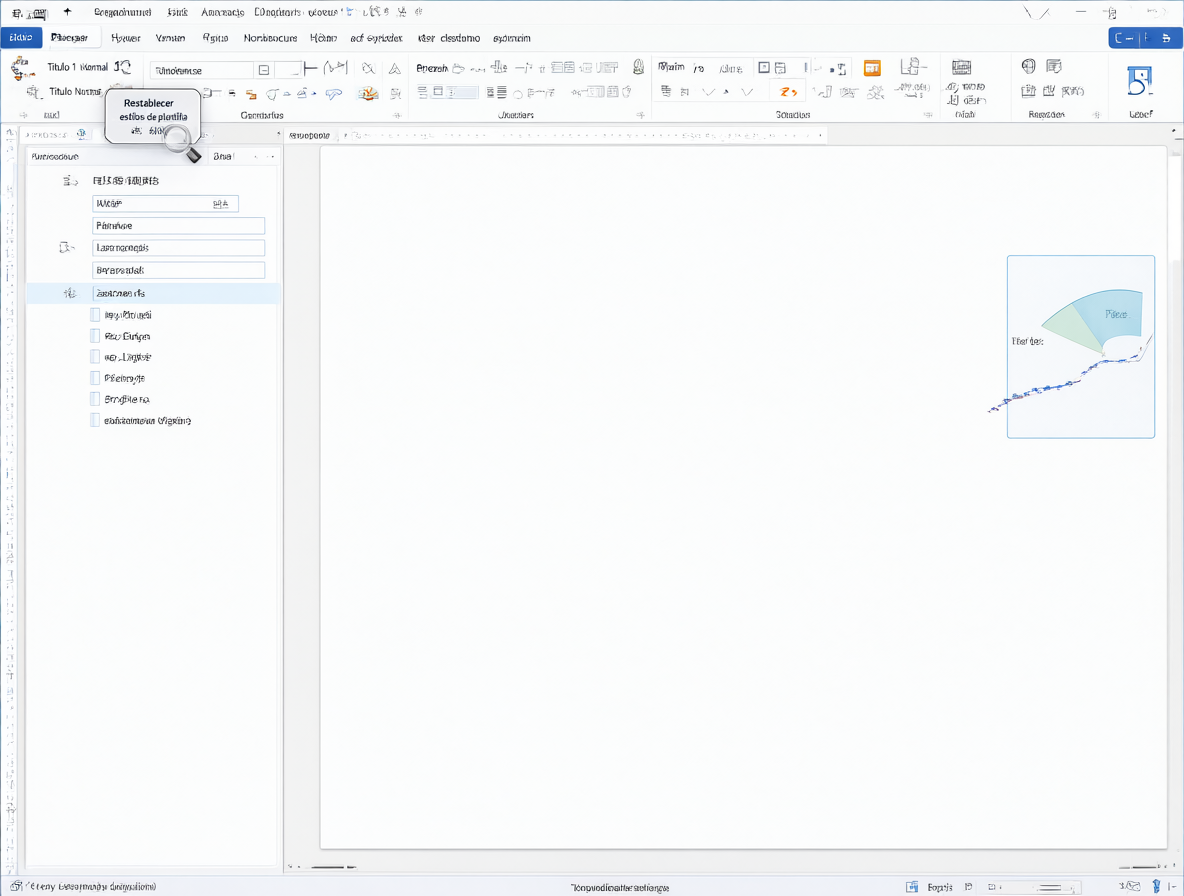
Task: Select the blue-highlighted row in the left panel
Action: [x=153, y=293]
